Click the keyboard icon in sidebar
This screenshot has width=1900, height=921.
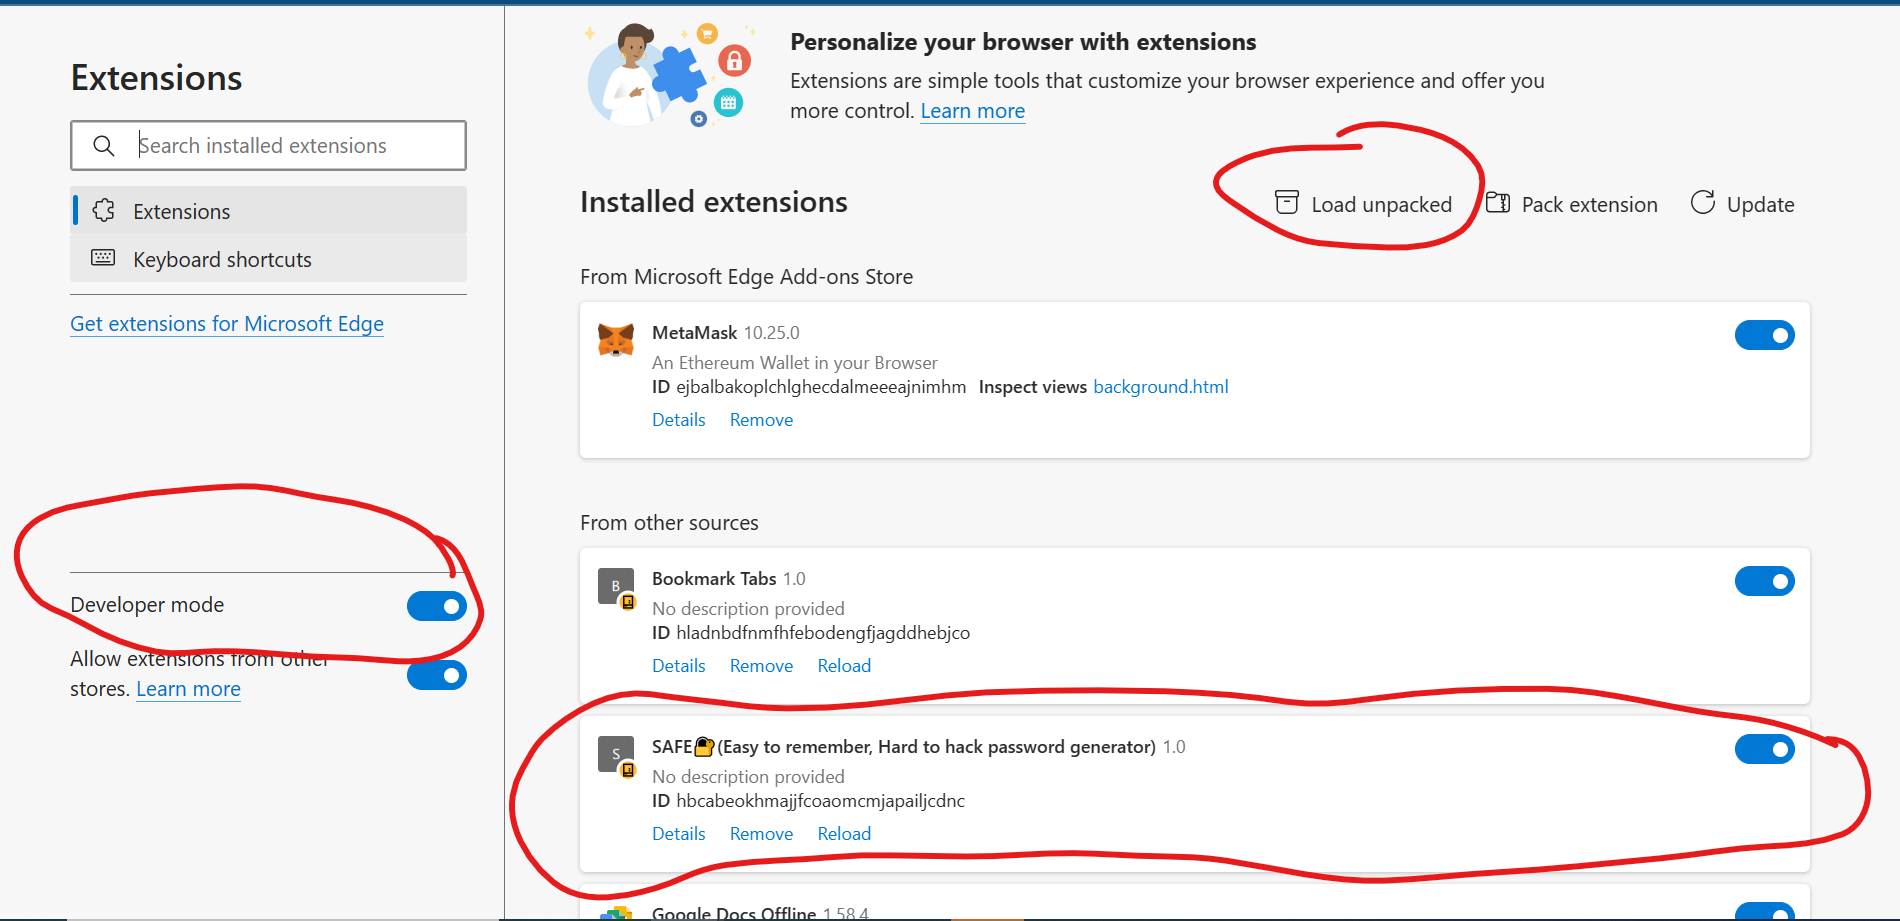(x=103, y=258)
